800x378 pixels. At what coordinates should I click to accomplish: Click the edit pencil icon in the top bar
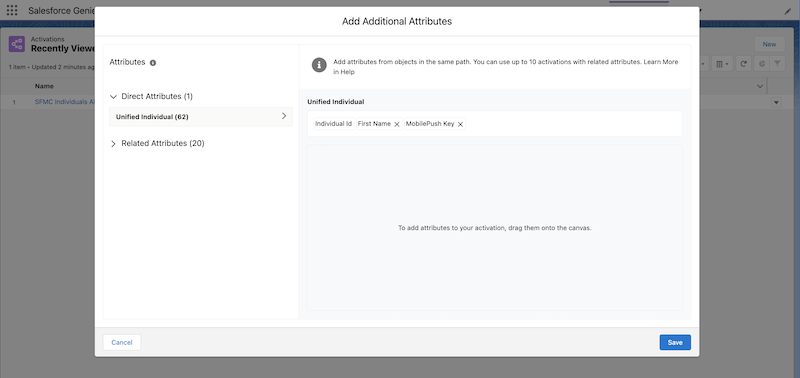pyautogui.click(x=788, y=11)
